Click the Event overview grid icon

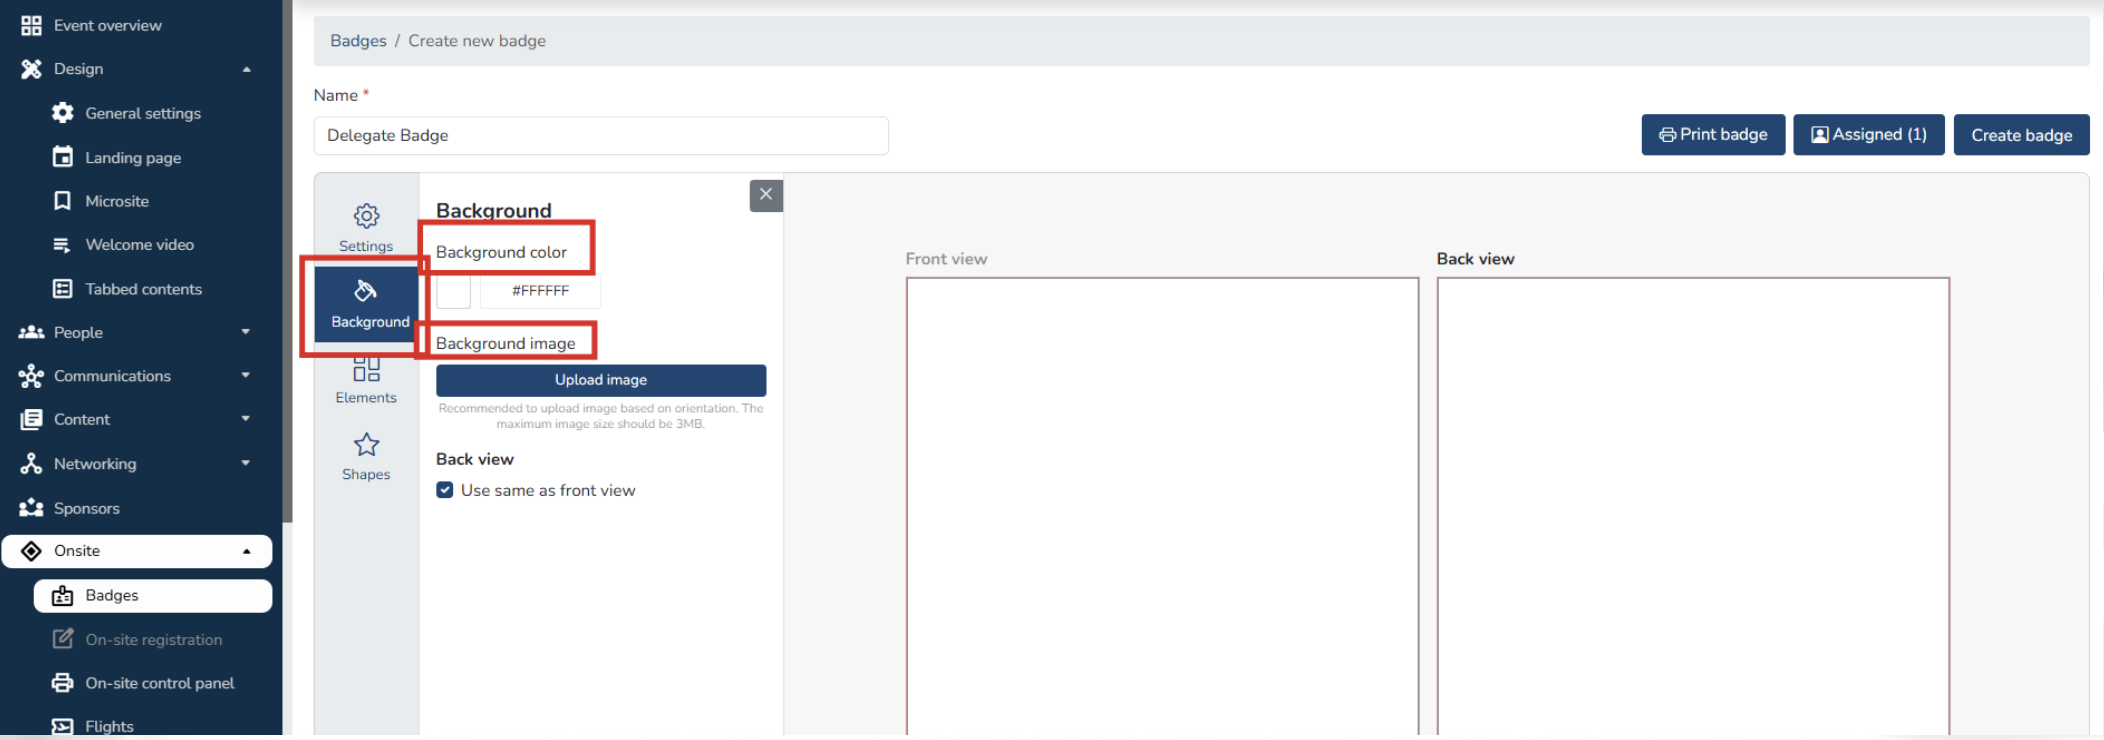tap(31, 25)
